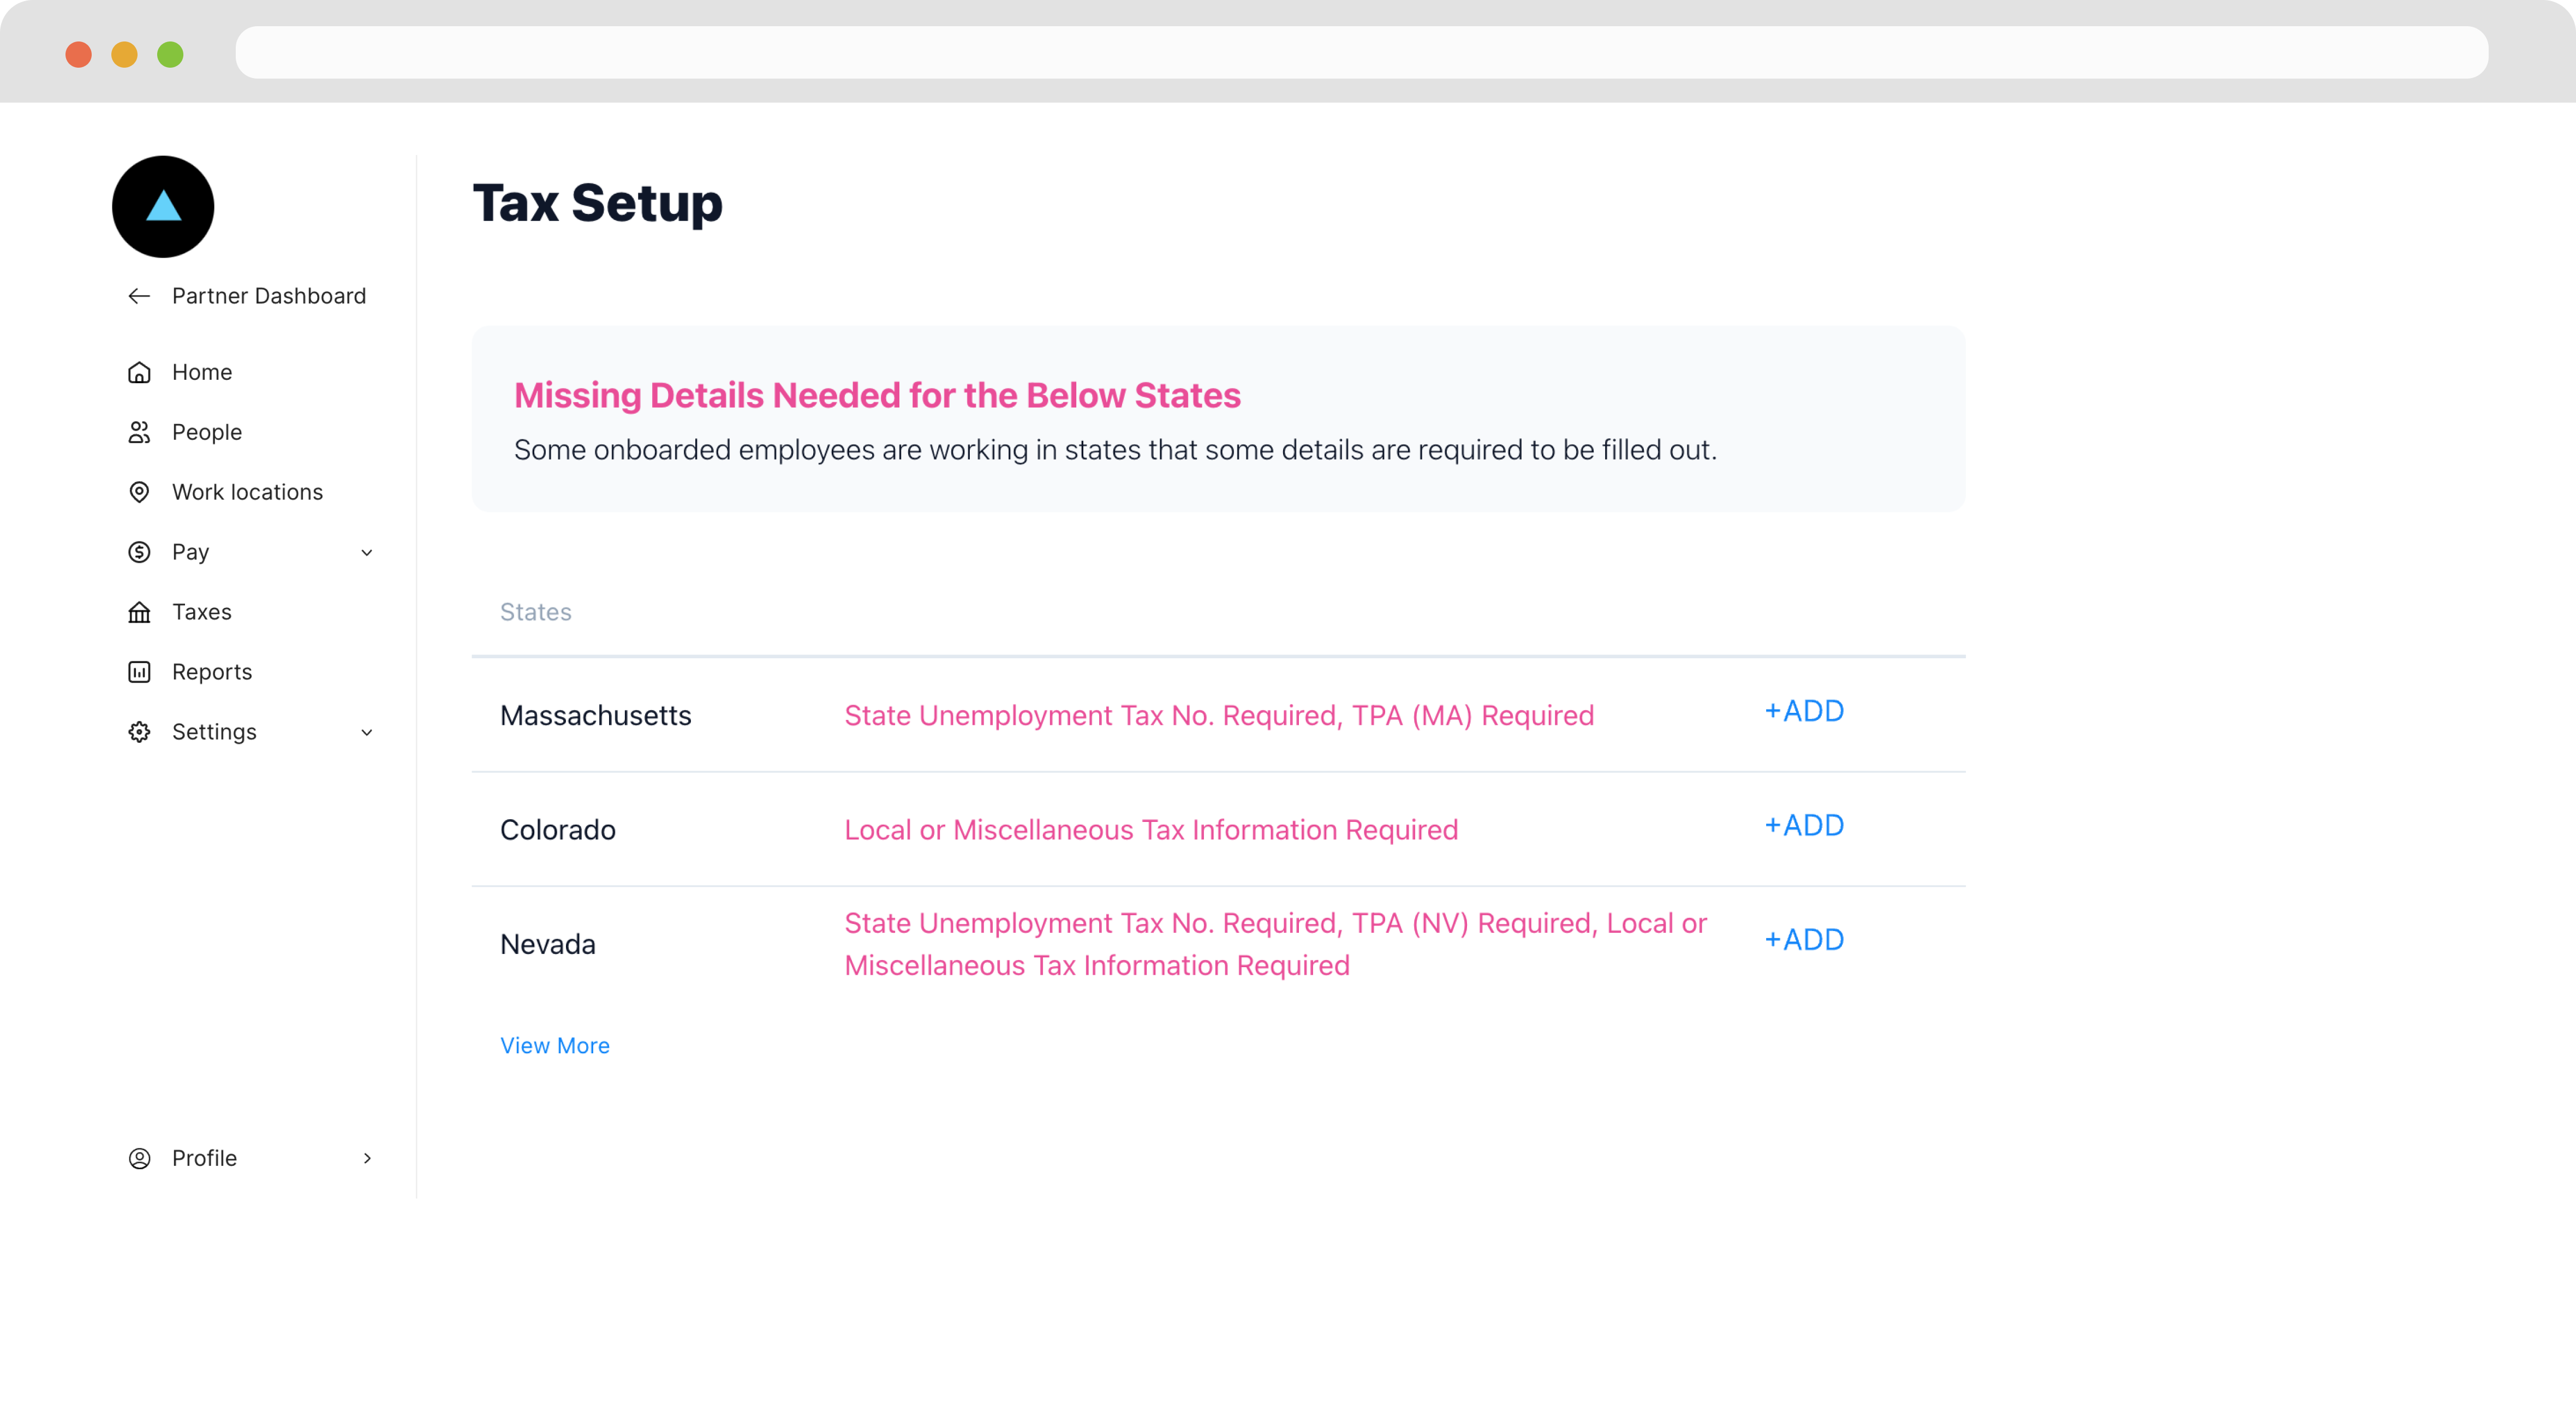Click the Profile user circle icon
This screenshot has width=2576, height=1413.
[x=139, y=1158]
